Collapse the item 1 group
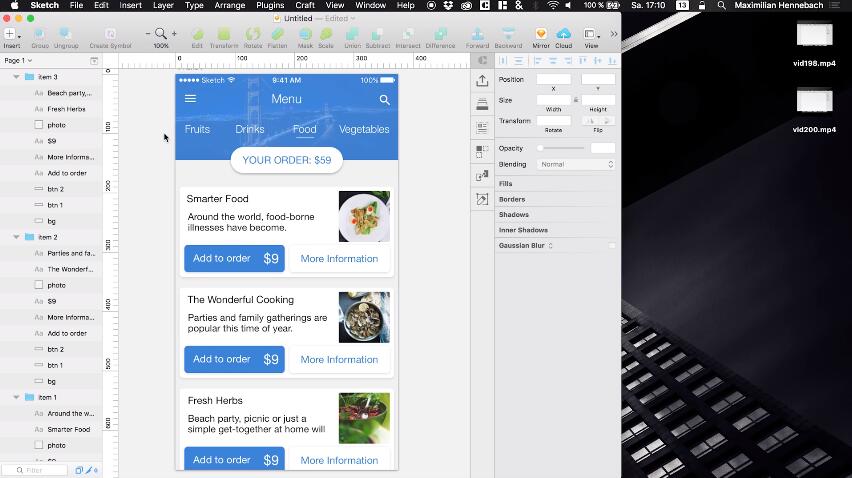 [x=16, y=397]
